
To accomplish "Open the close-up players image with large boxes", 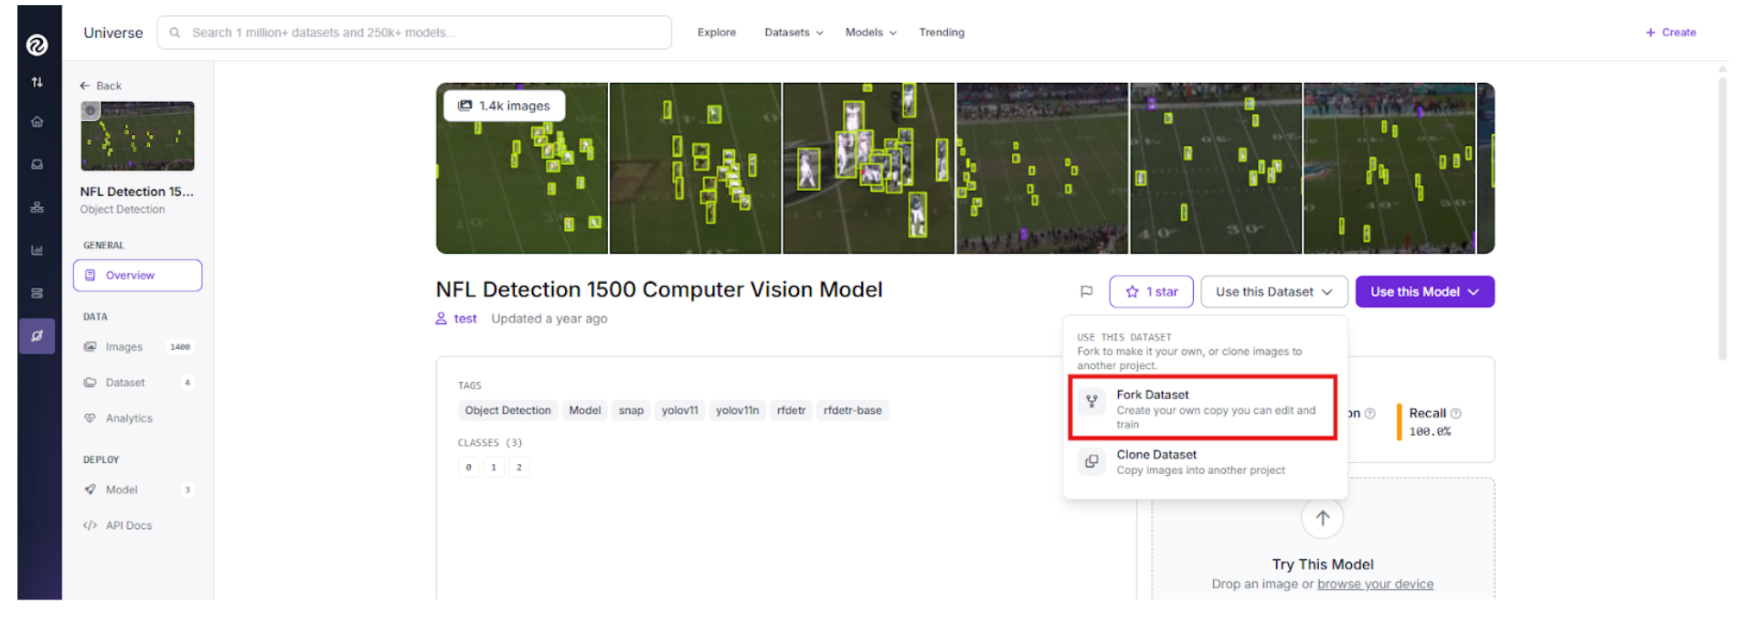I will point(868,168).
